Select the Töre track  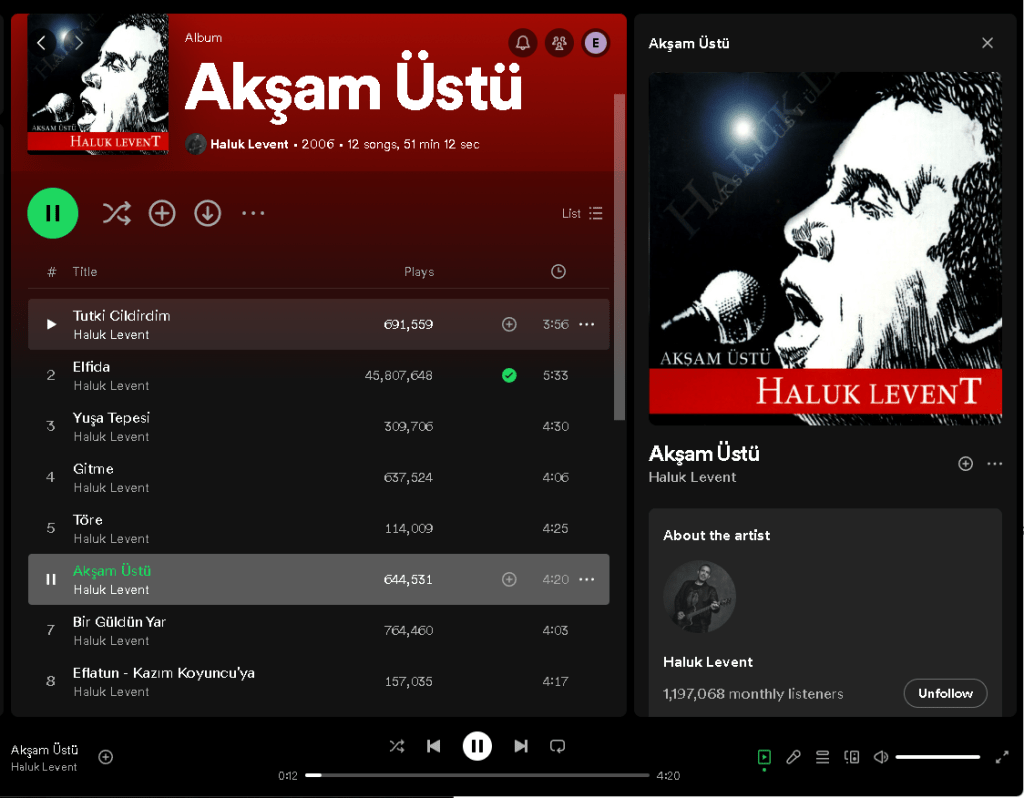click(x=319, y=528)
